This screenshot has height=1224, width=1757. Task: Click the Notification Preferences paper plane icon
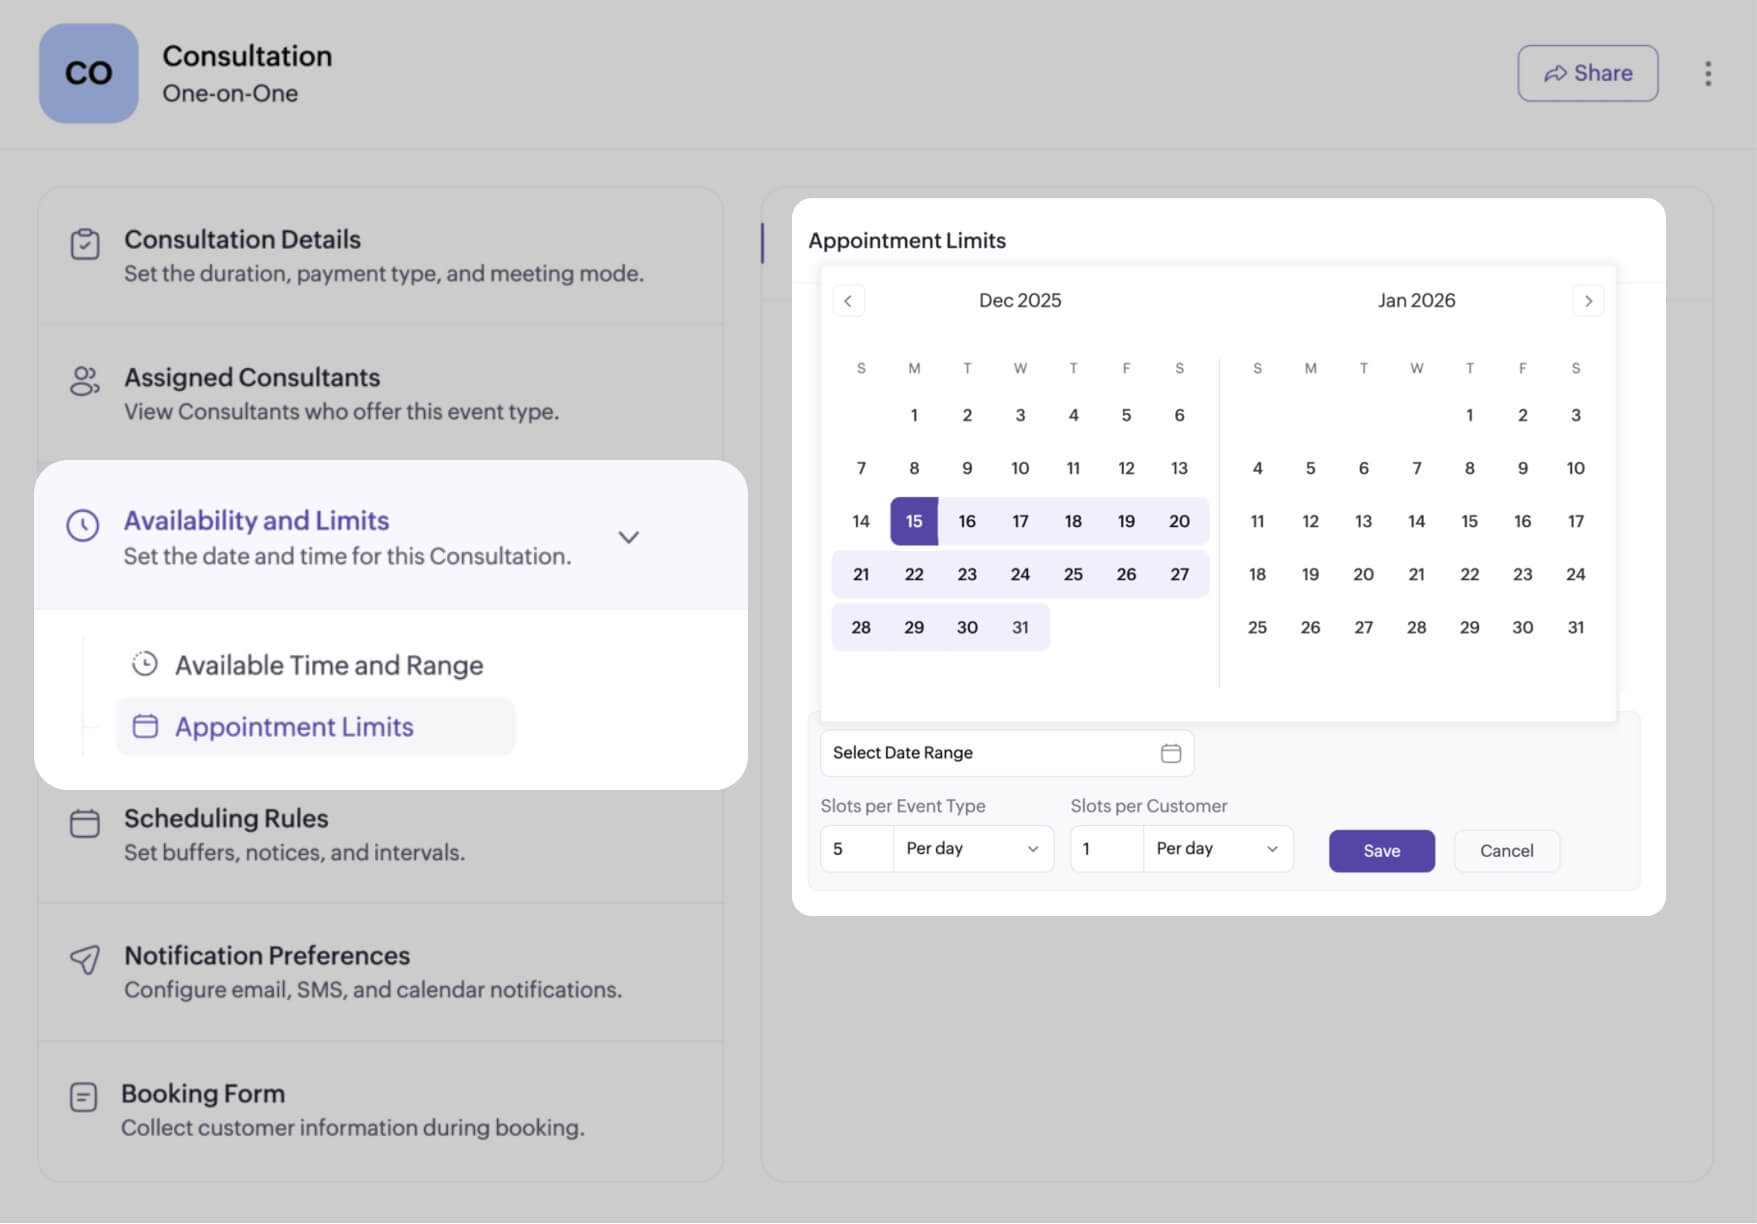(85, 960)
